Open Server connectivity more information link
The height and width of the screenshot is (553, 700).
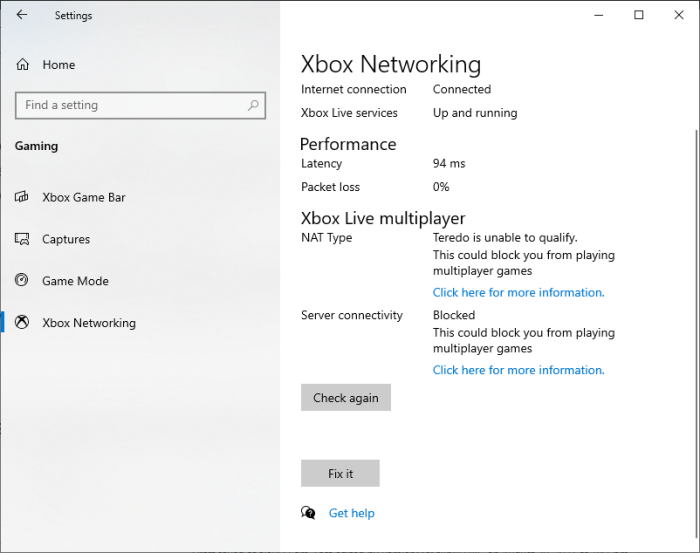point(518,370)
